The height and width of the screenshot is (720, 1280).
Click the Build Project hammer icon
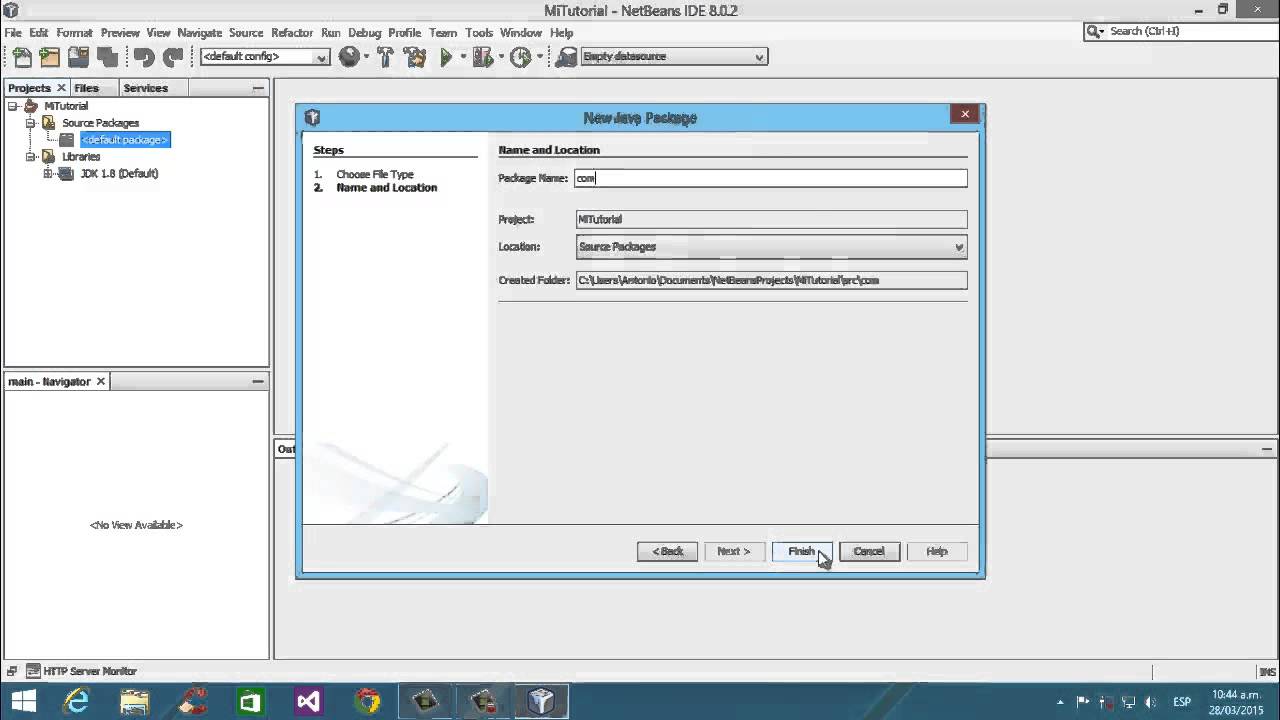tap(386, 57)
